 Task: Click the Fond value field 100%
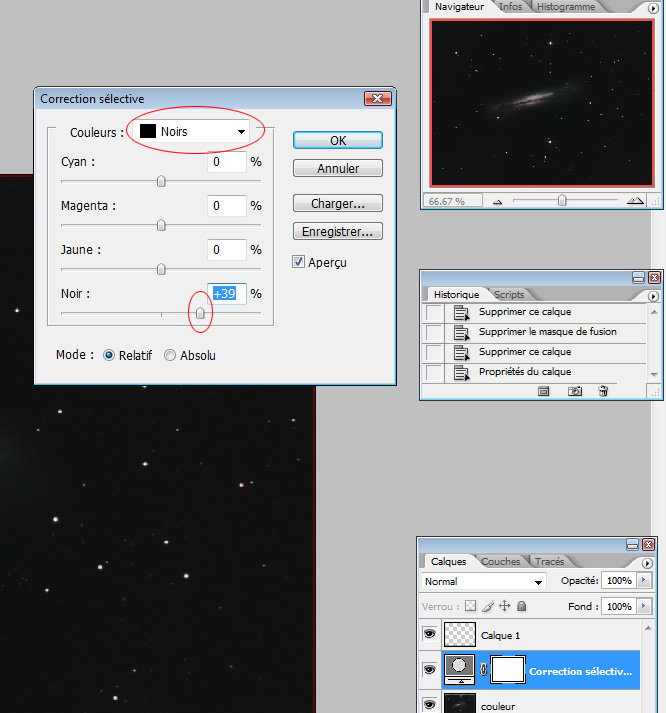pos(619,606)
